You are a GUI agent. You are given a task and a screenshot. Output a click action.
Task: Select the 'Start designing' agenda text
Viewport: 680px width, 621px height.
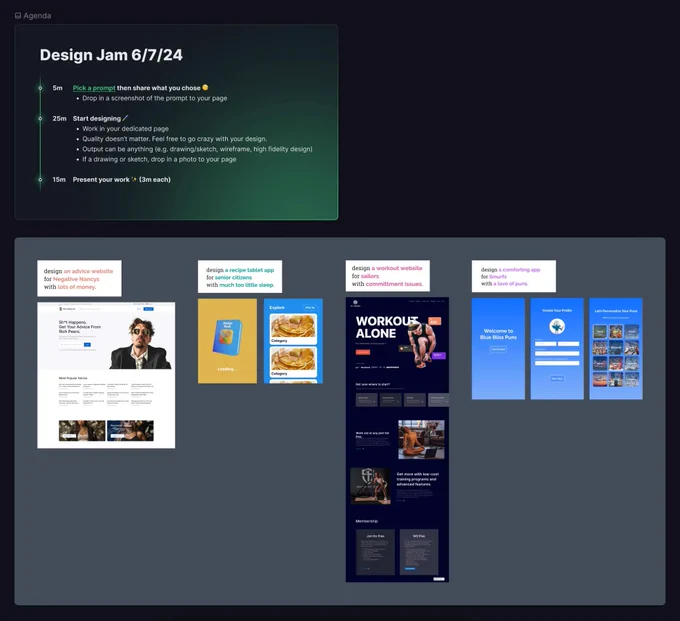coord(97,118)
